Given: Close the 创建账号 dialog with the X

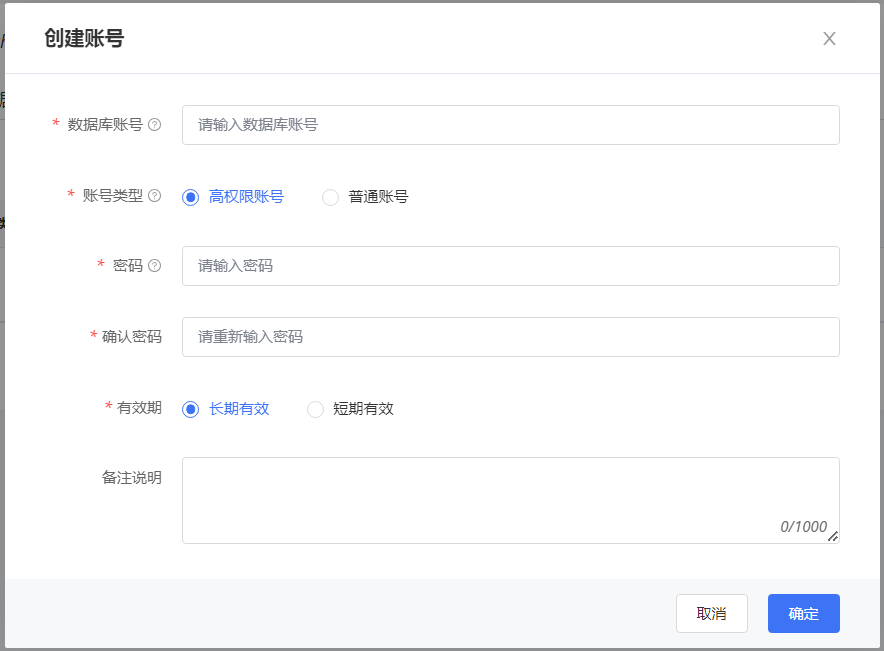Looking at the screenshot, I should [x=829, y=39].
